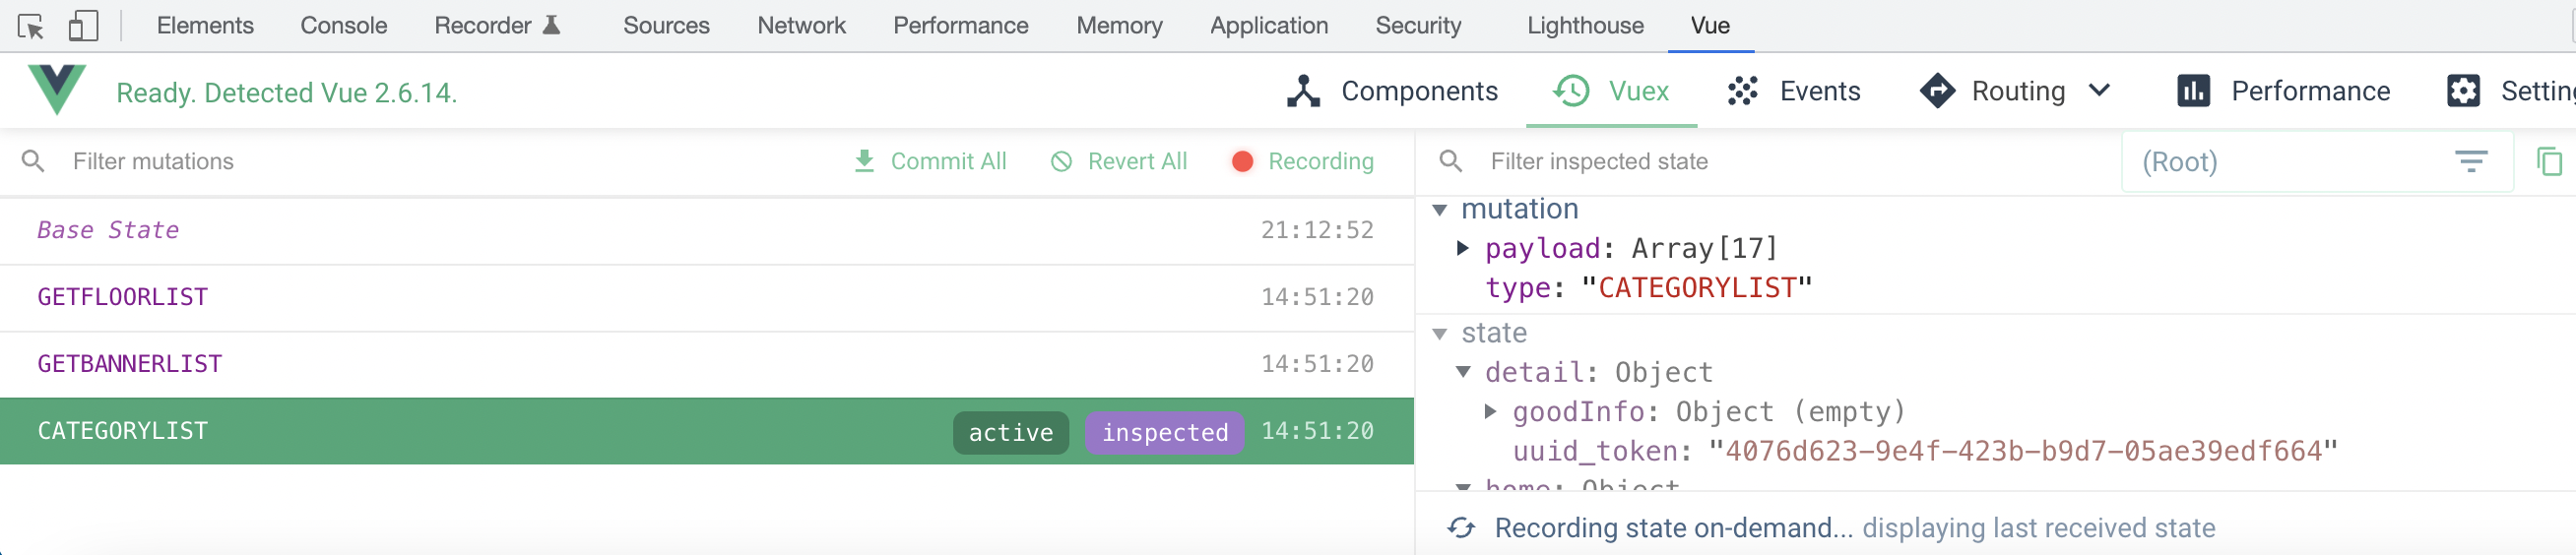Open the Components tree view
This screenshot has width=2576, height=555.
1391,91
